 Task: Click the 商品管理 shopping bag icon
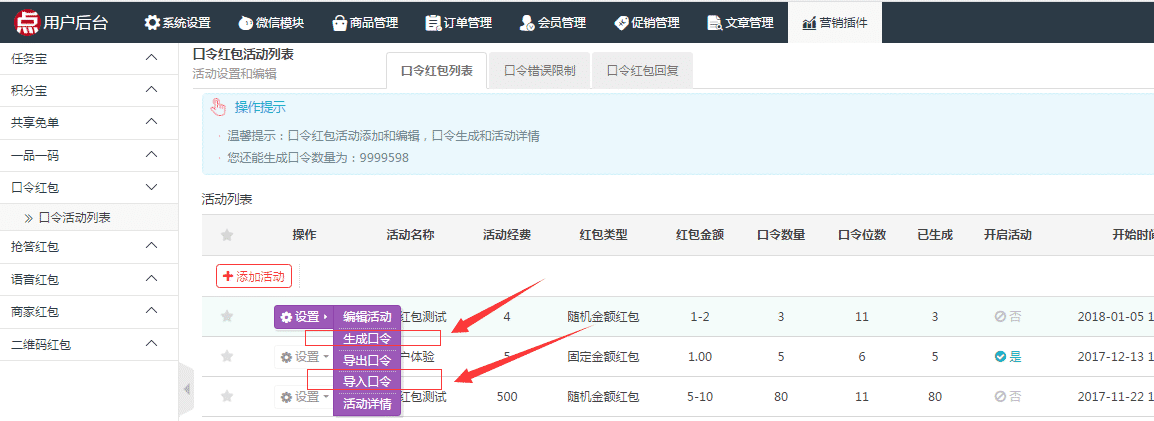pos(340,22)
